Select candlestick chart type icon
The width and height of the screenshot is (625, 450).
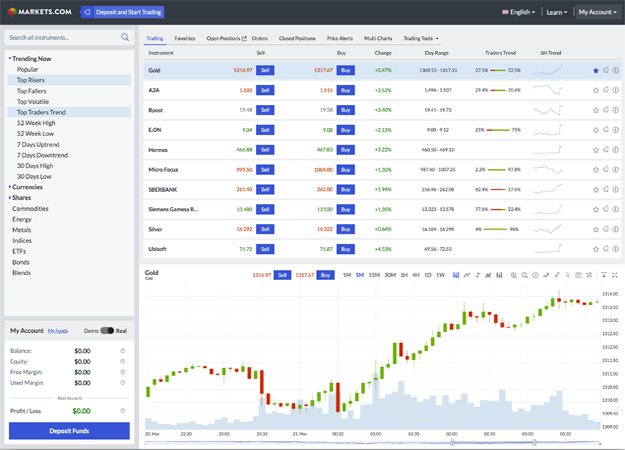pyautogui.click(x=456, y=275)
